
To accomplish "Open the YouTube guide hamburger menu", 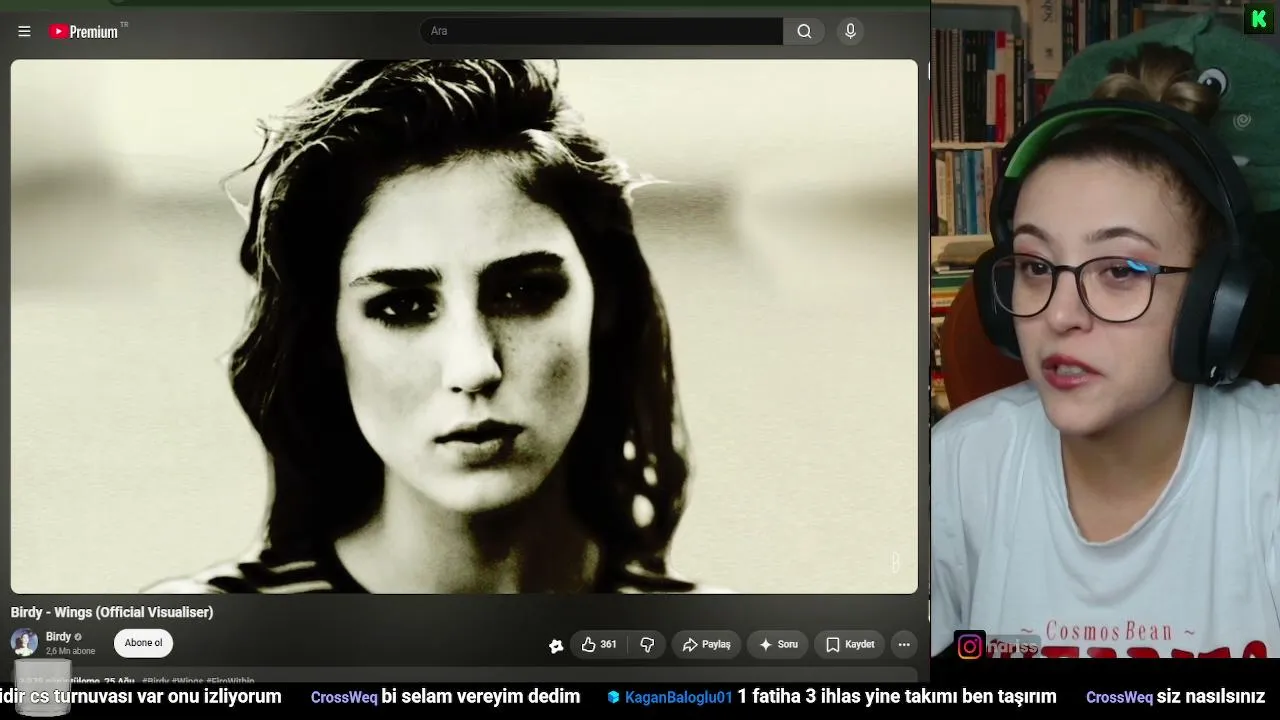I will (24, 31).
